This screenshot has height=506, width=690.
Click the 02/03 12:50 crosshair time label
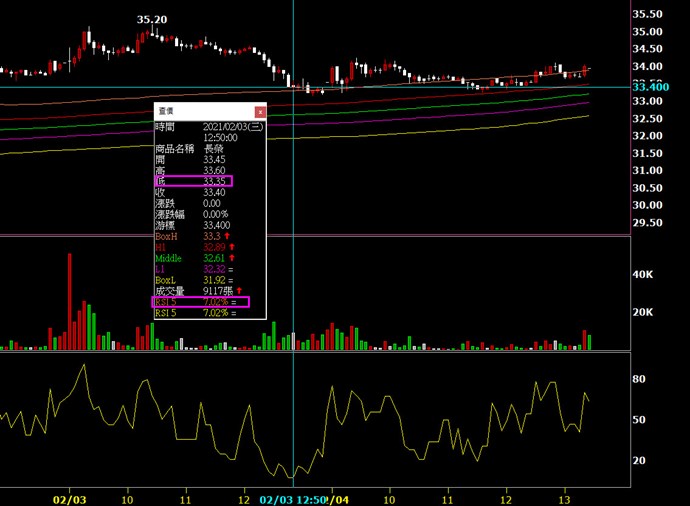point(292,498)
